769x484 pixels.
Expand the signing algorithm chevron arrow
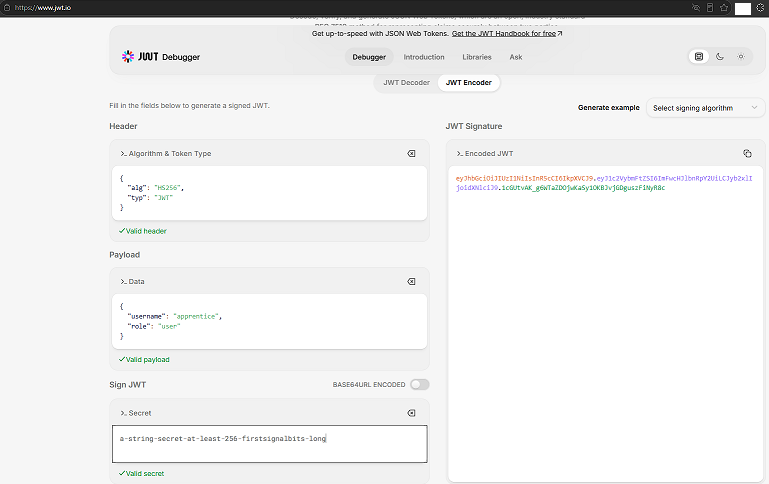(754, 107)
